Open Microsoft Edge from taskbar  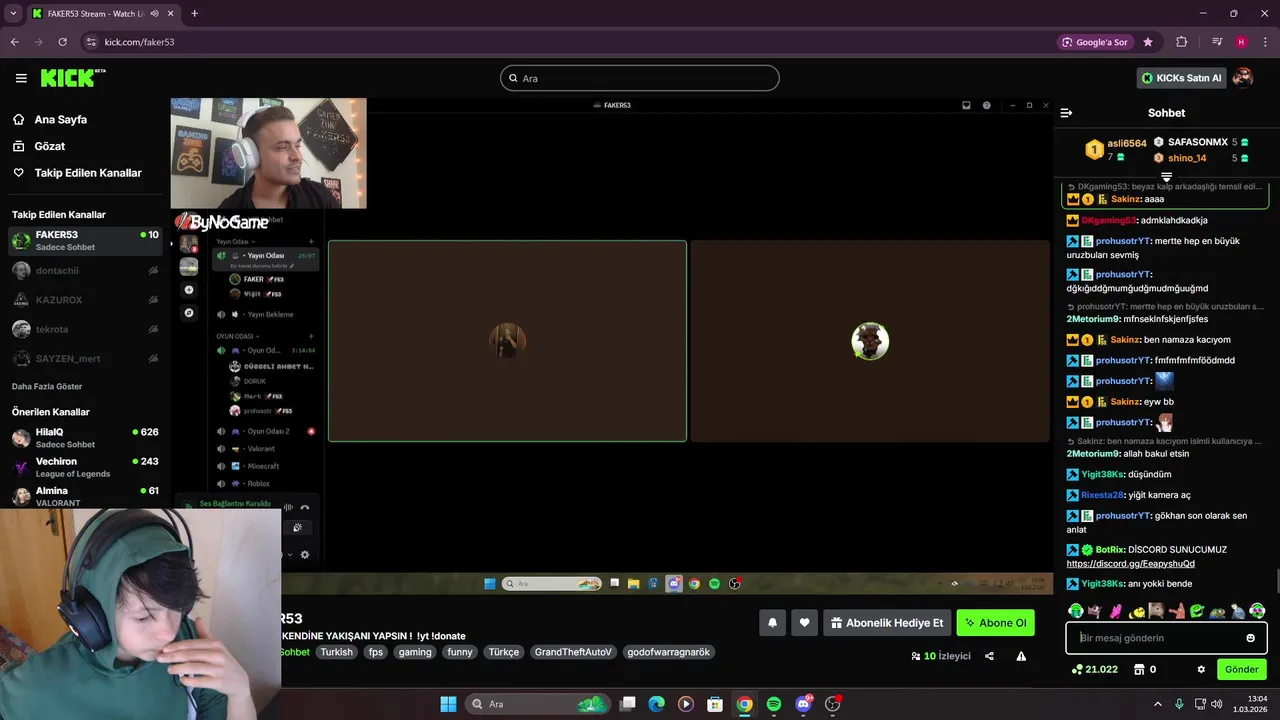click(656, 704)
